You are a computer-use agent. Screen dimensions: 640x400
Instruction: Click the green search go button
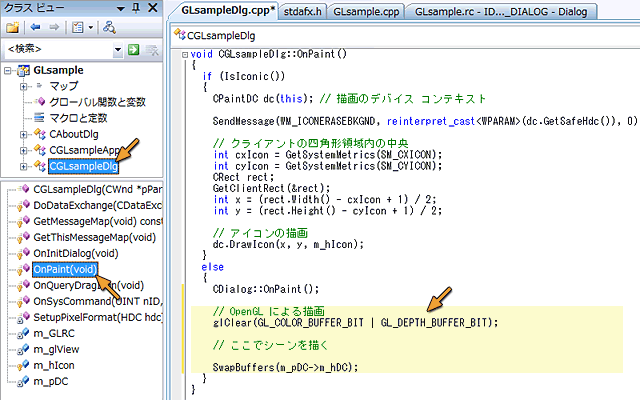click(x=133, y=50)
